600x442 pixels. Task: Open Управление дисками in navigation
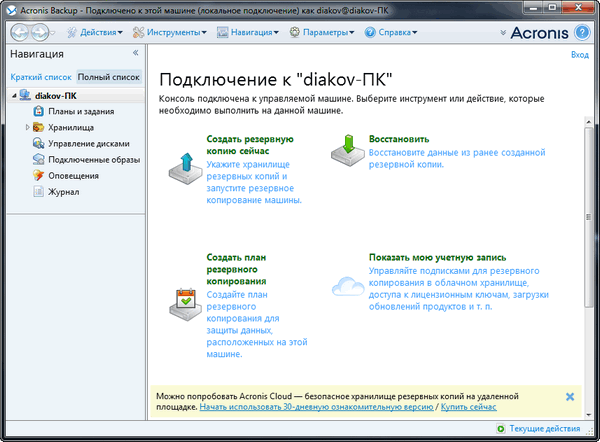(89, 144)
